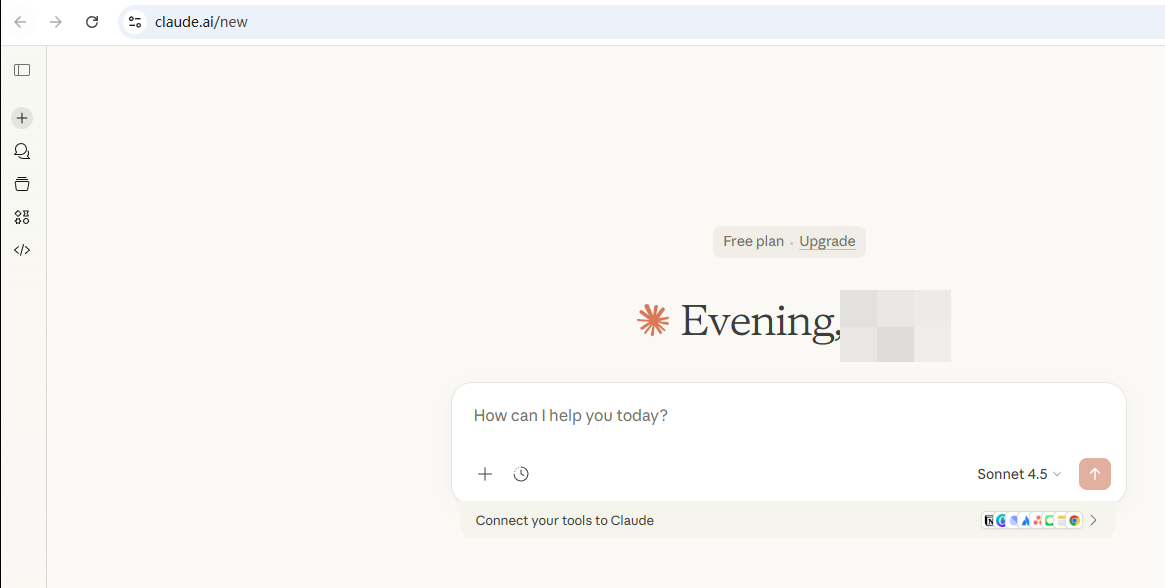The height and width of the screenshot is (588, 1165).
Task: Click the orange Claude spark logo
Action: point(653,320)
